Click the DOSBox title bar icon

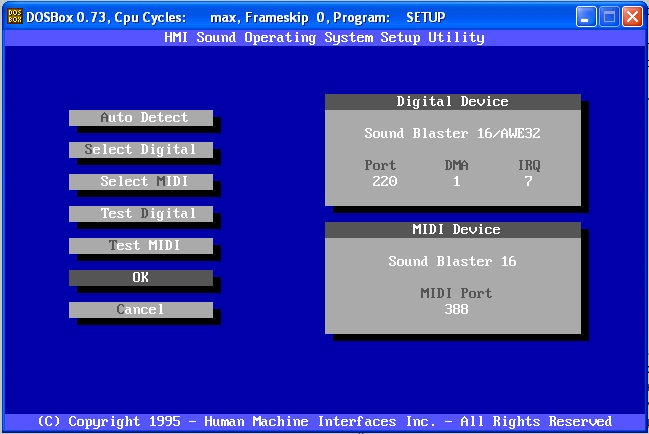(15, 17)
